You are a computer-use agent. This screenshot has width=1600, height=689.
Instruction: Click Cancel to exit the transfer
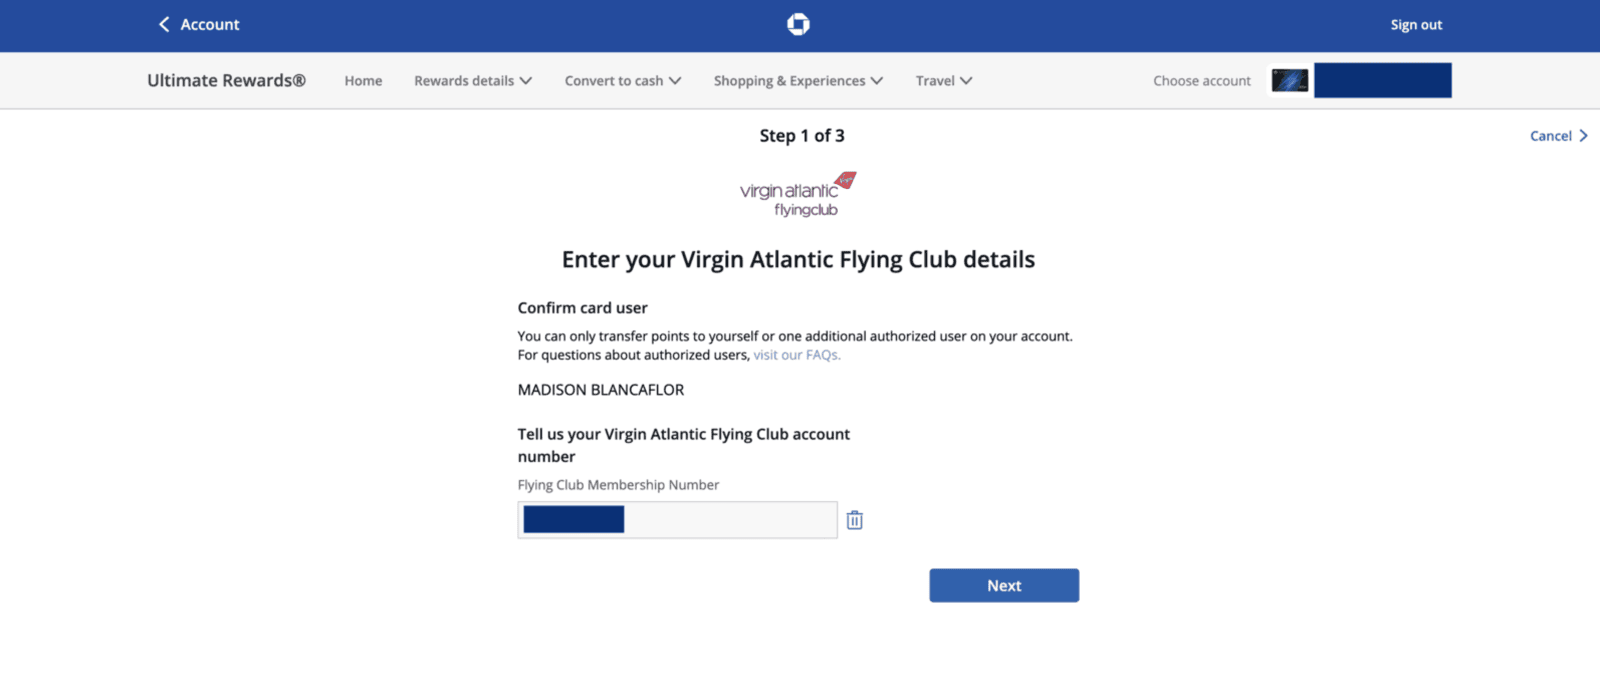pos(1549,135)
